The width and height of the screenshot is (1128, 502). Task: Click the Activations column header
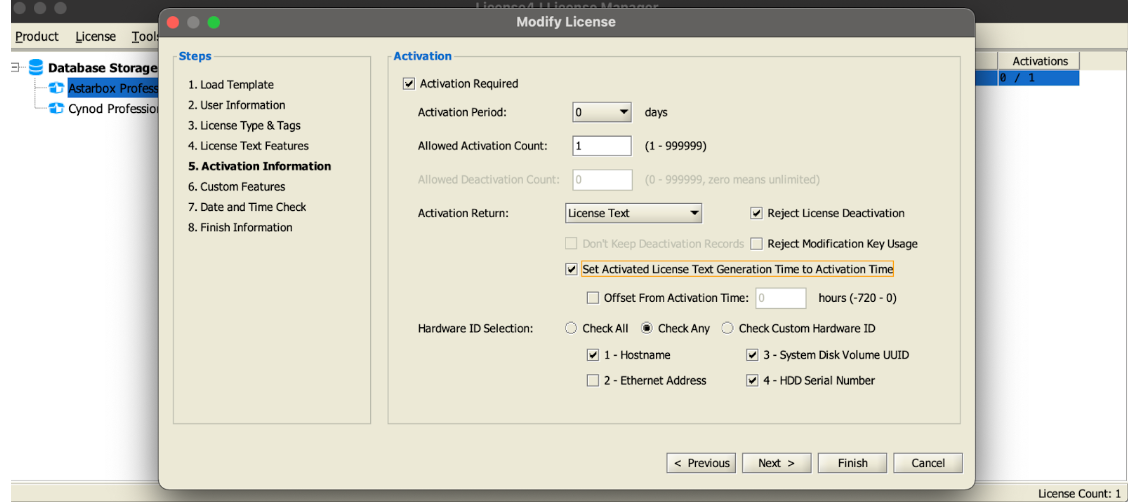[1039, 61]
